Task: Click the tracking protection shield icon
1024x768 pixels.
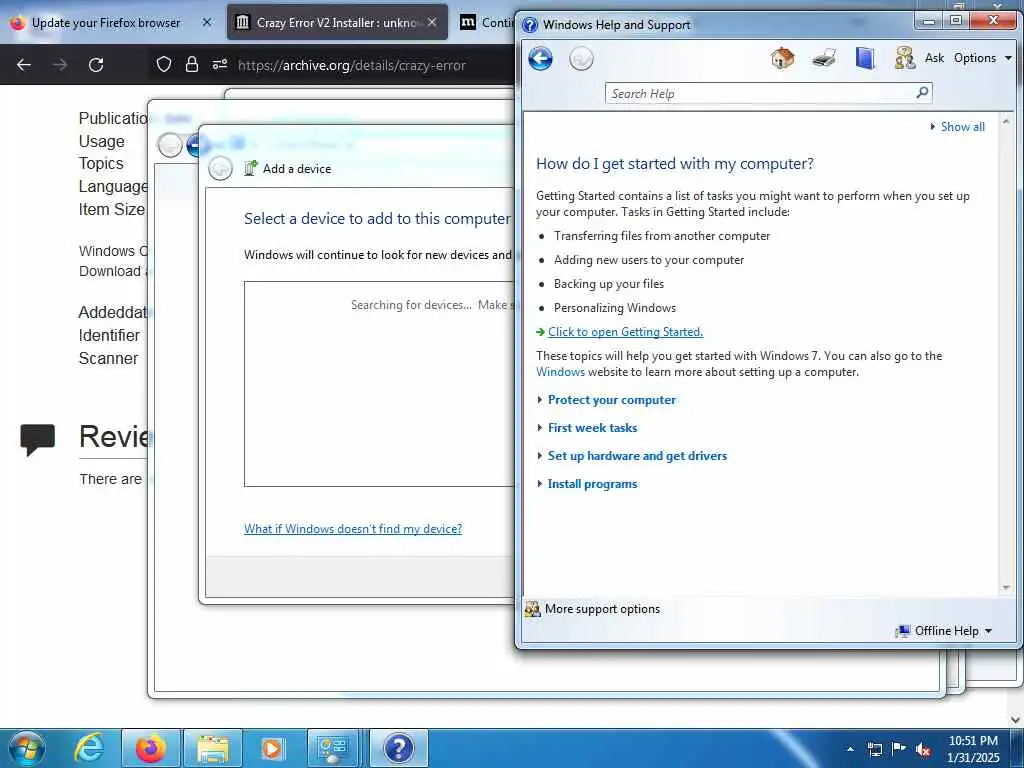Action: tap(164, 64)
